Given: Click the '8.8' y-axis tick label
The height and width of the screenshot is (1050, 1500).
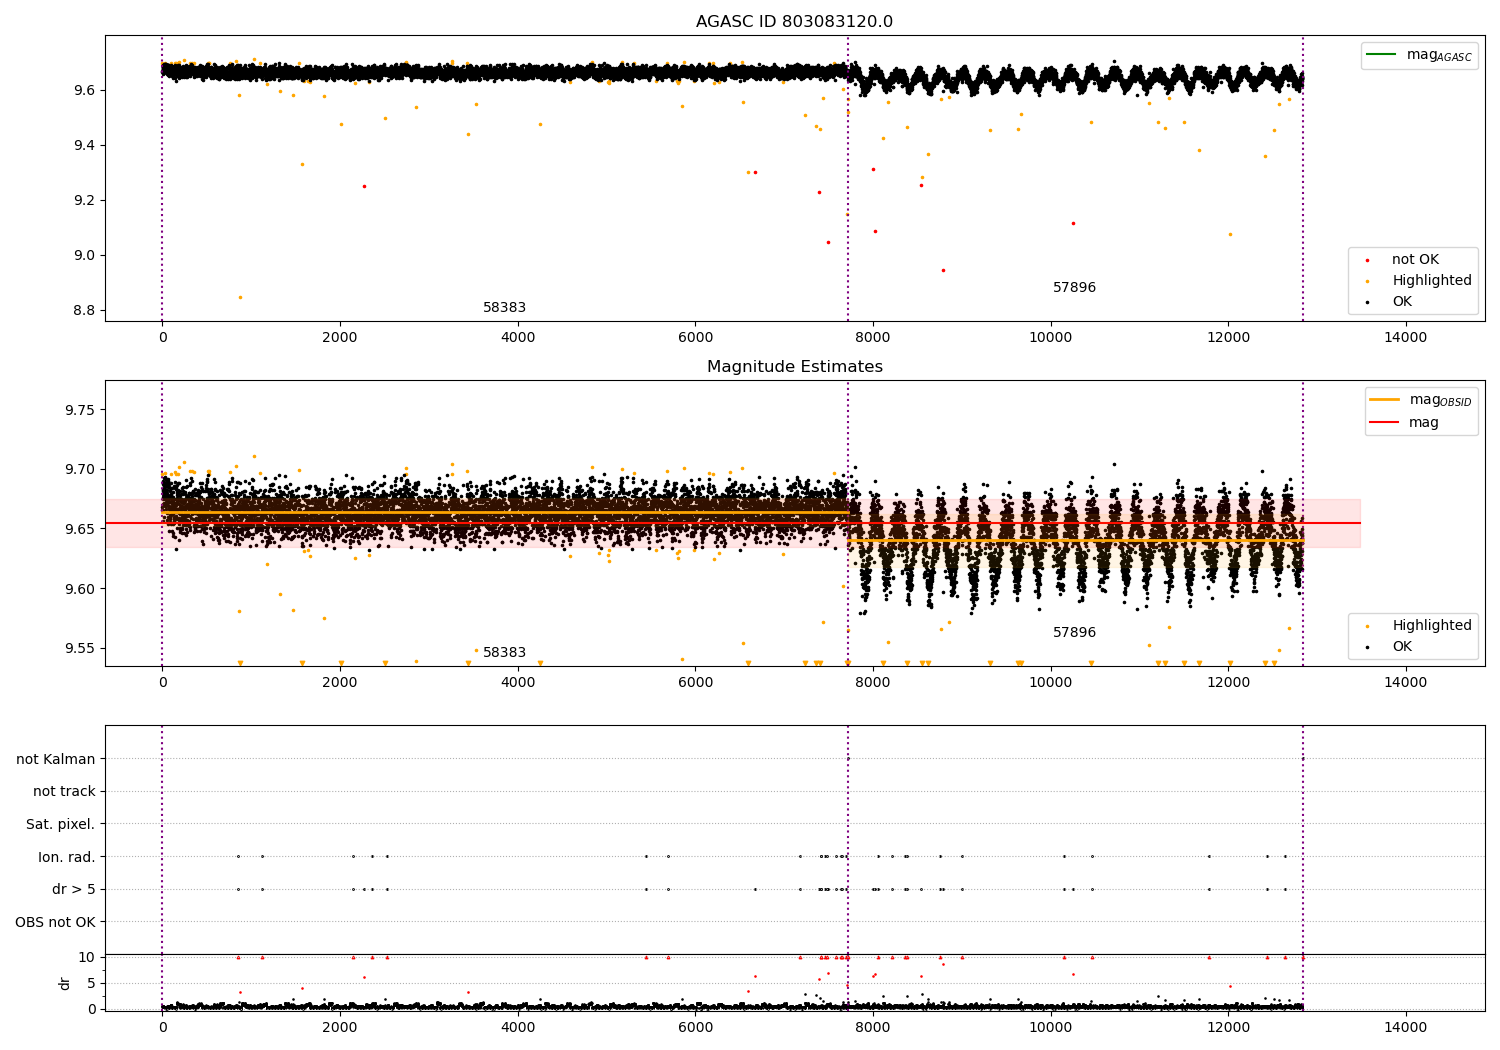Looking at the screenshot, I should 84,311.
